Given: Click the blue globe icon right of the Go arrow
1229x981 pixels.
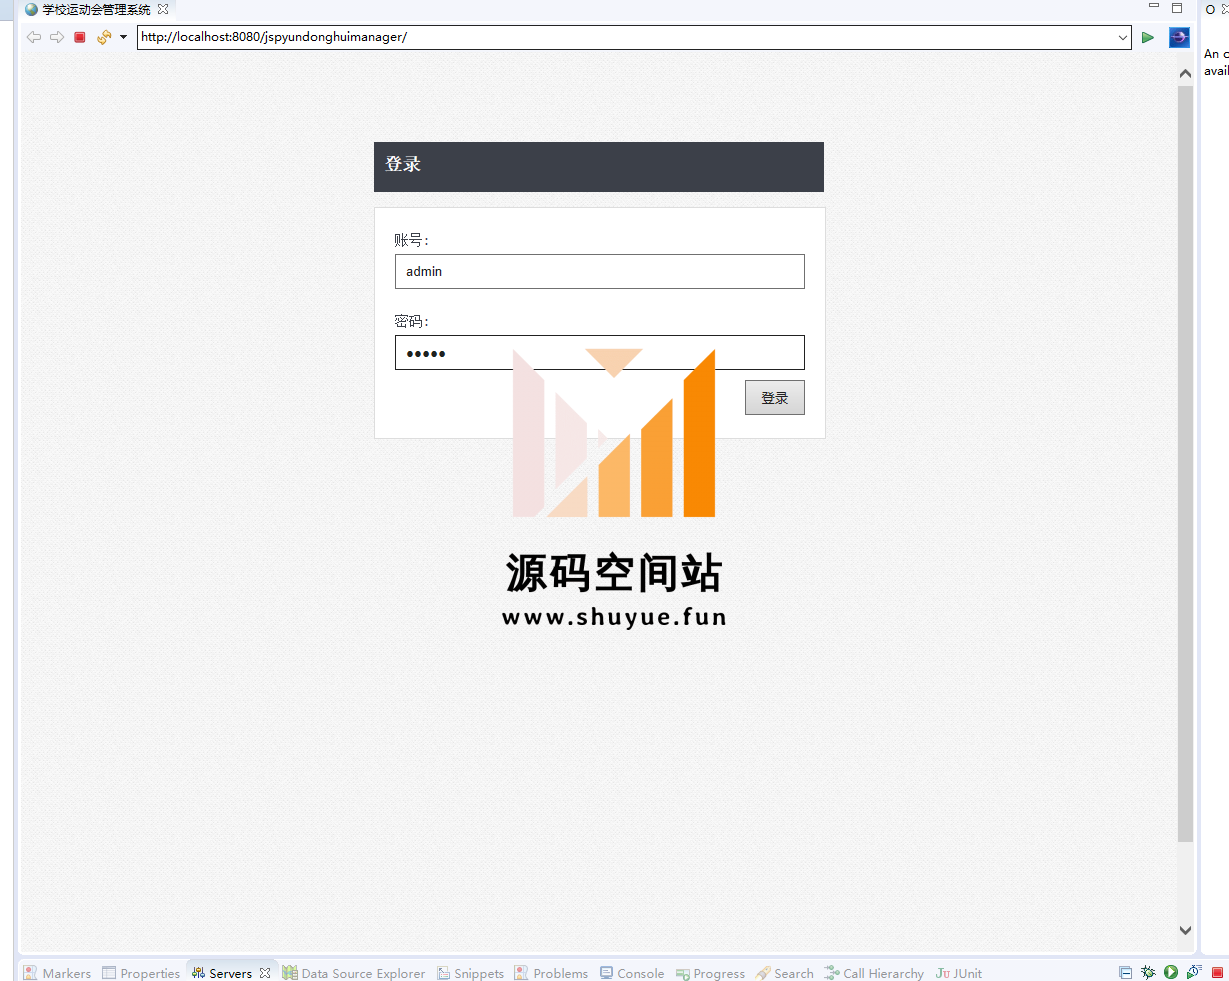Looking at the screenshot, I should 1179,37.
